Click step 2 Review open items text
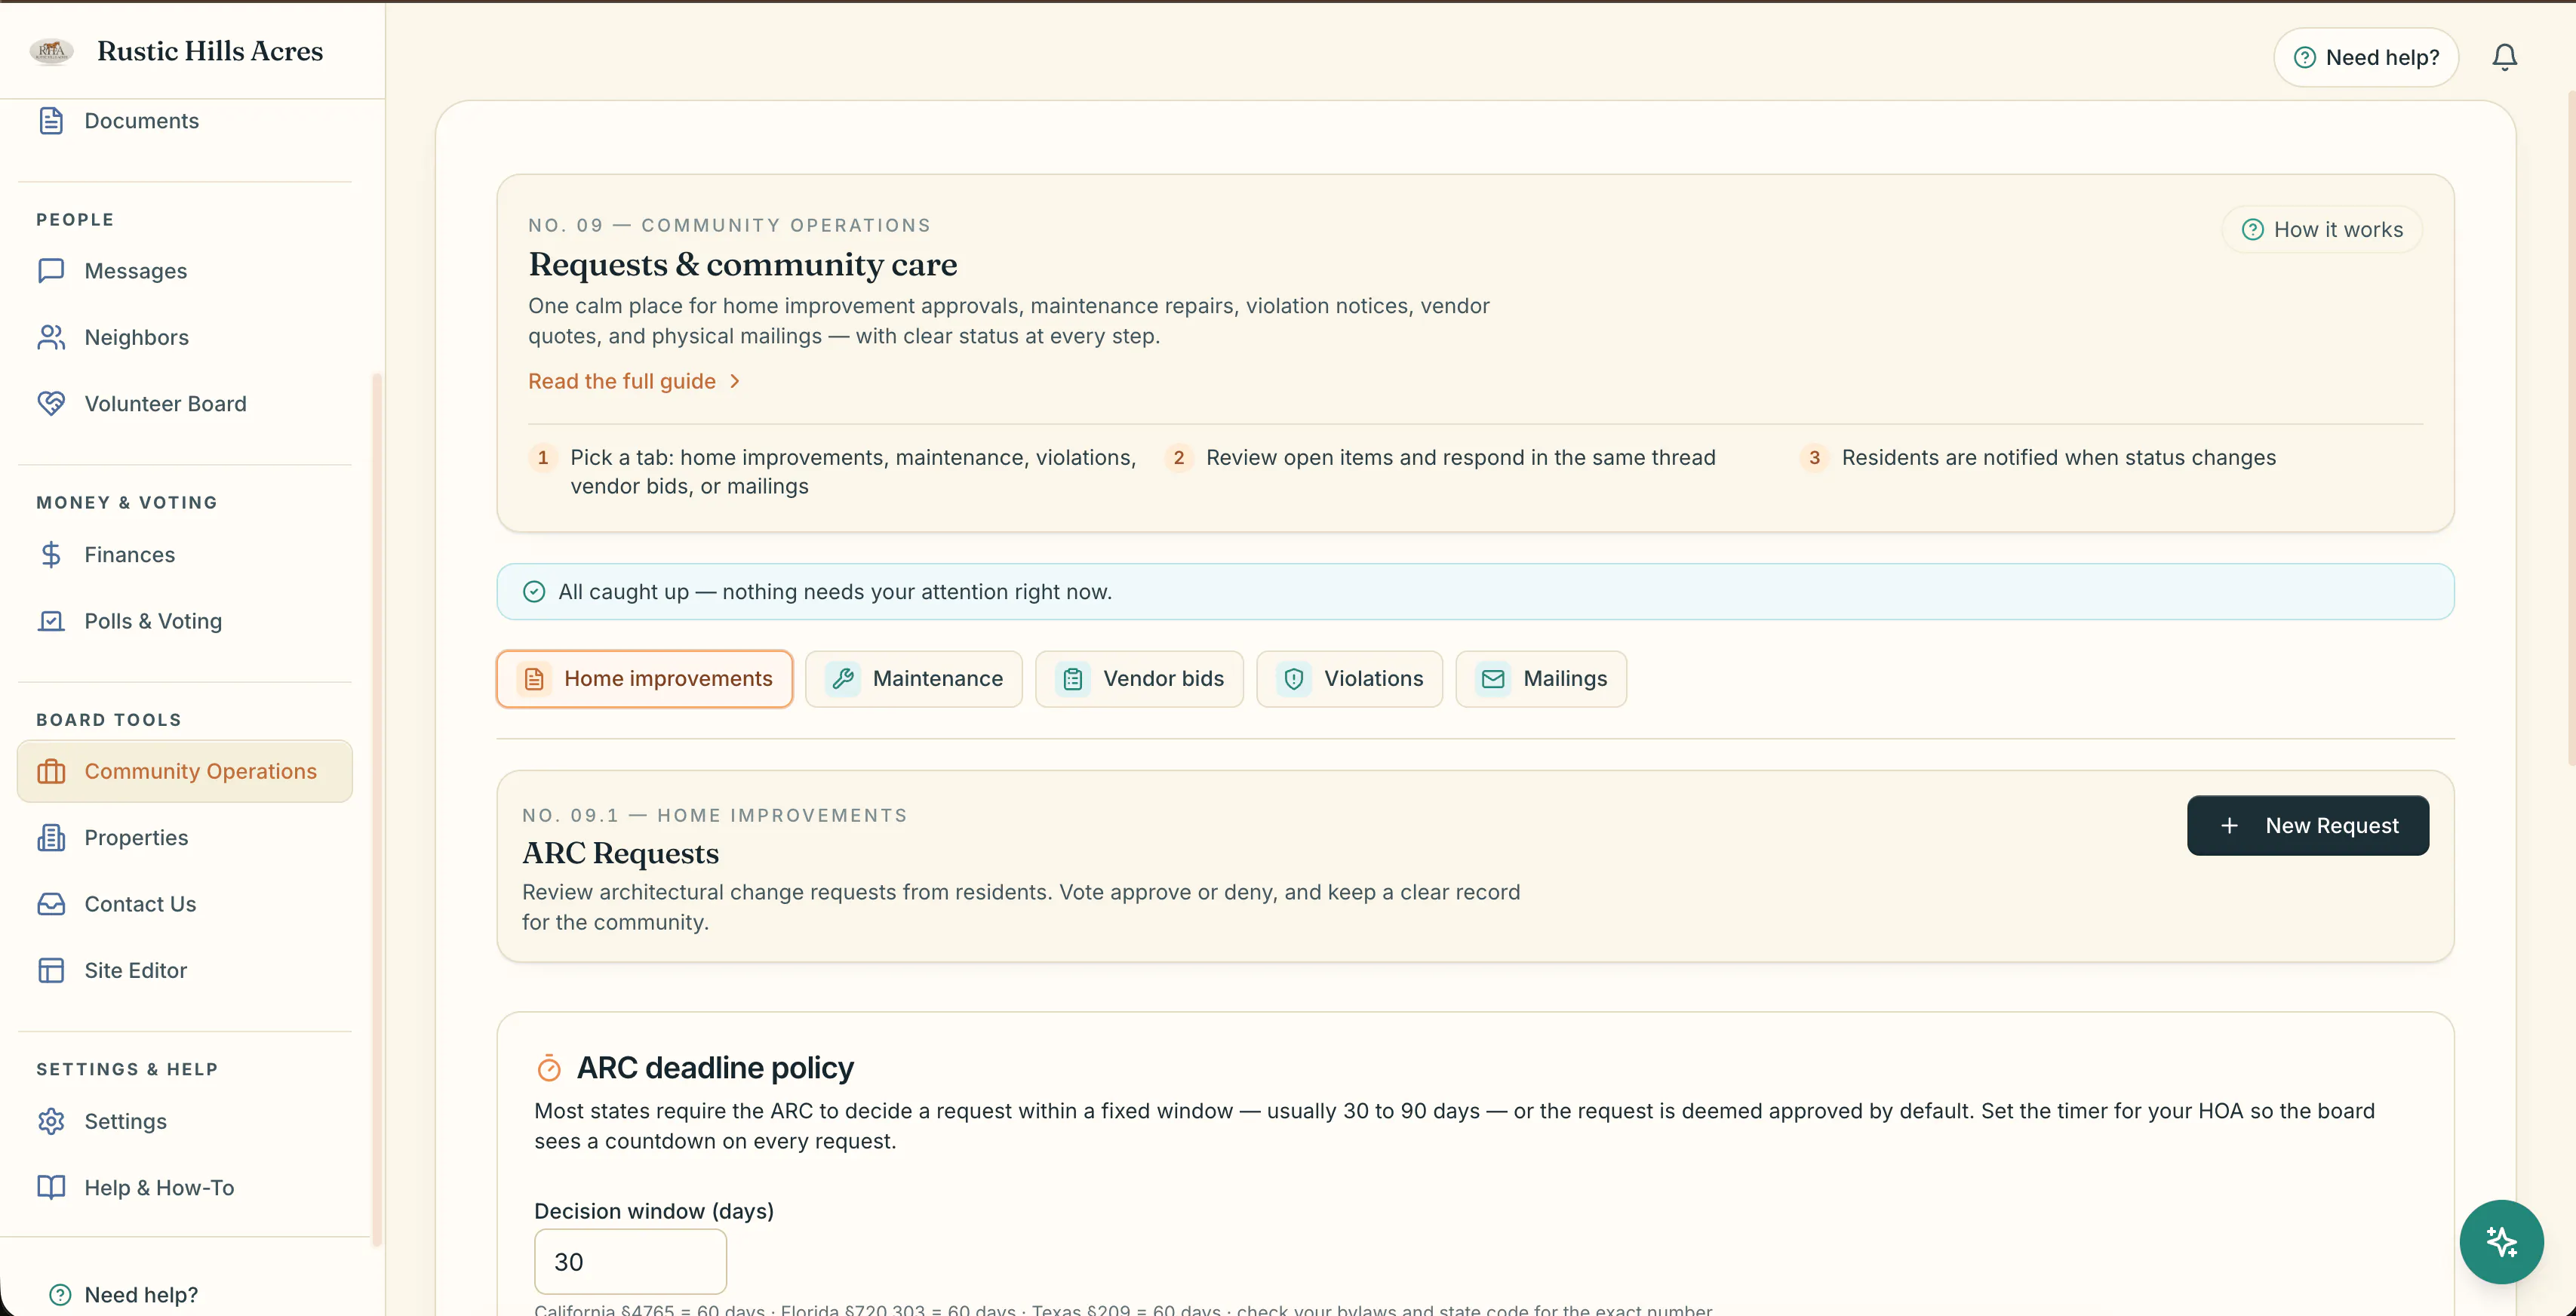This screenshot has height=1316, width=2576. pyautogui.click(x=1460, y=458)
